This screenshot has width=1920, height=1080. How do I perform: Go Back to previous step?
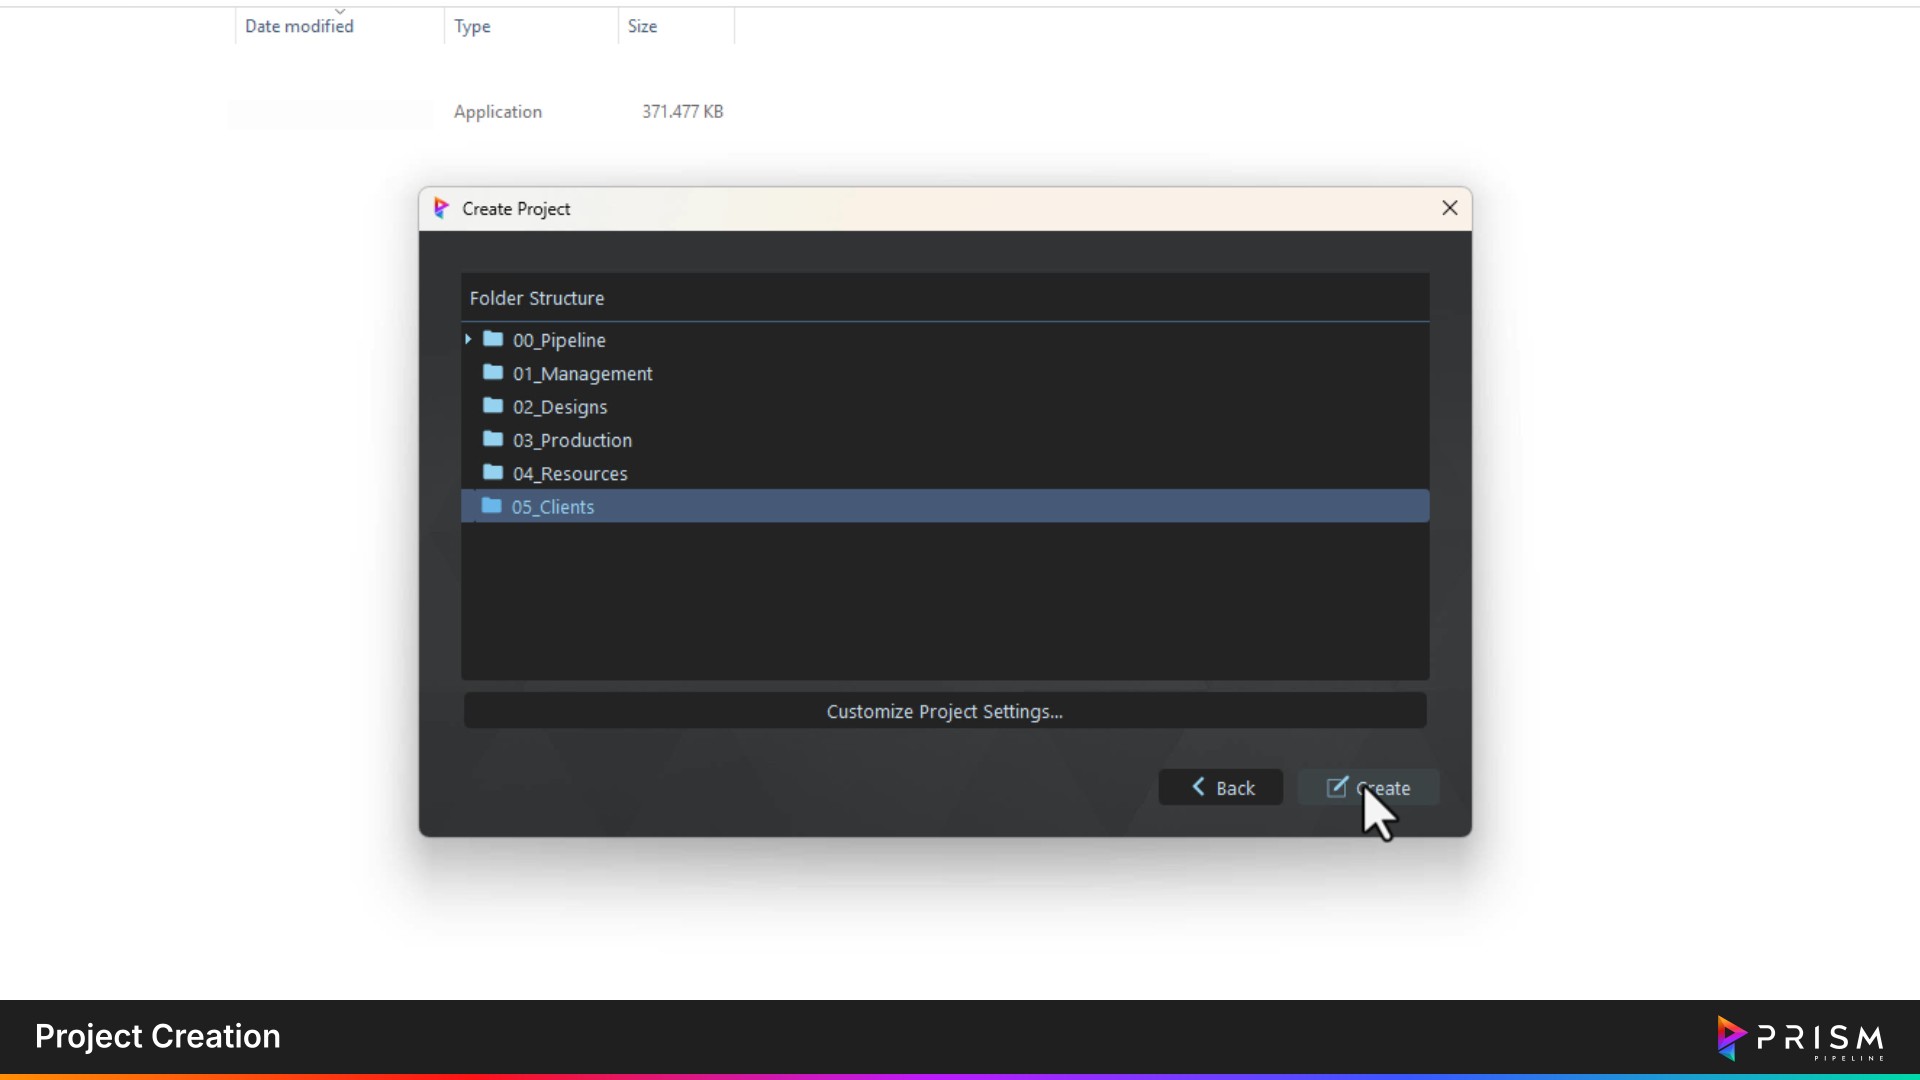(x=1221, y=788)
